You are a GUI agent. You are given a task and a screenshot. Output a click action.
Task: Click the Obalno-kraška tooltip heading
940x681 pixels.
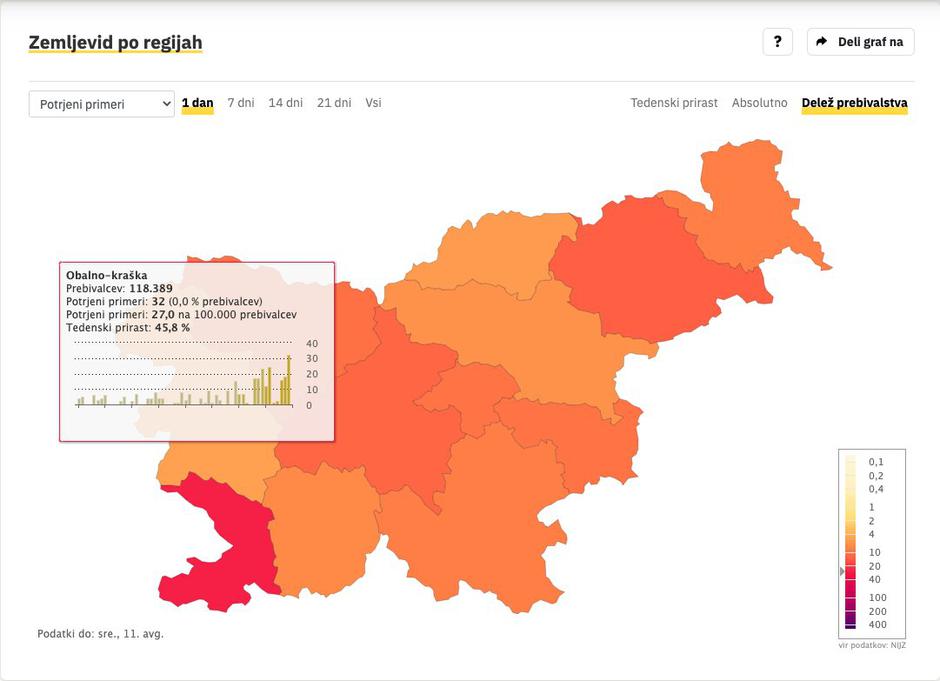106,276
